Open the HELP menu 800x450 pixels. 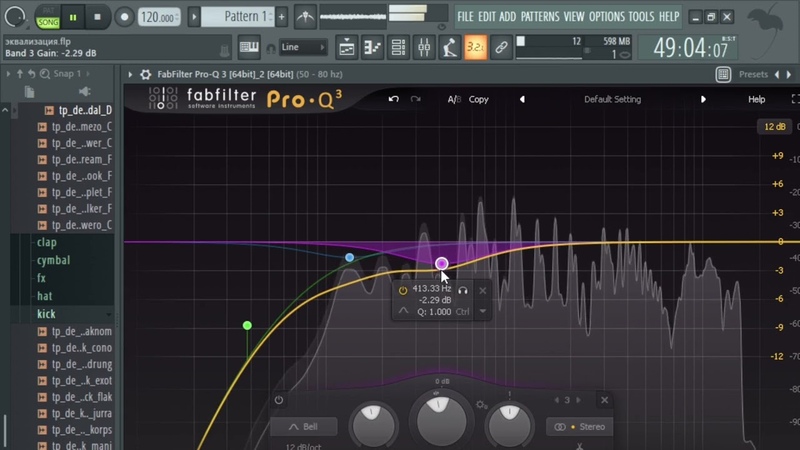point(669,17)
